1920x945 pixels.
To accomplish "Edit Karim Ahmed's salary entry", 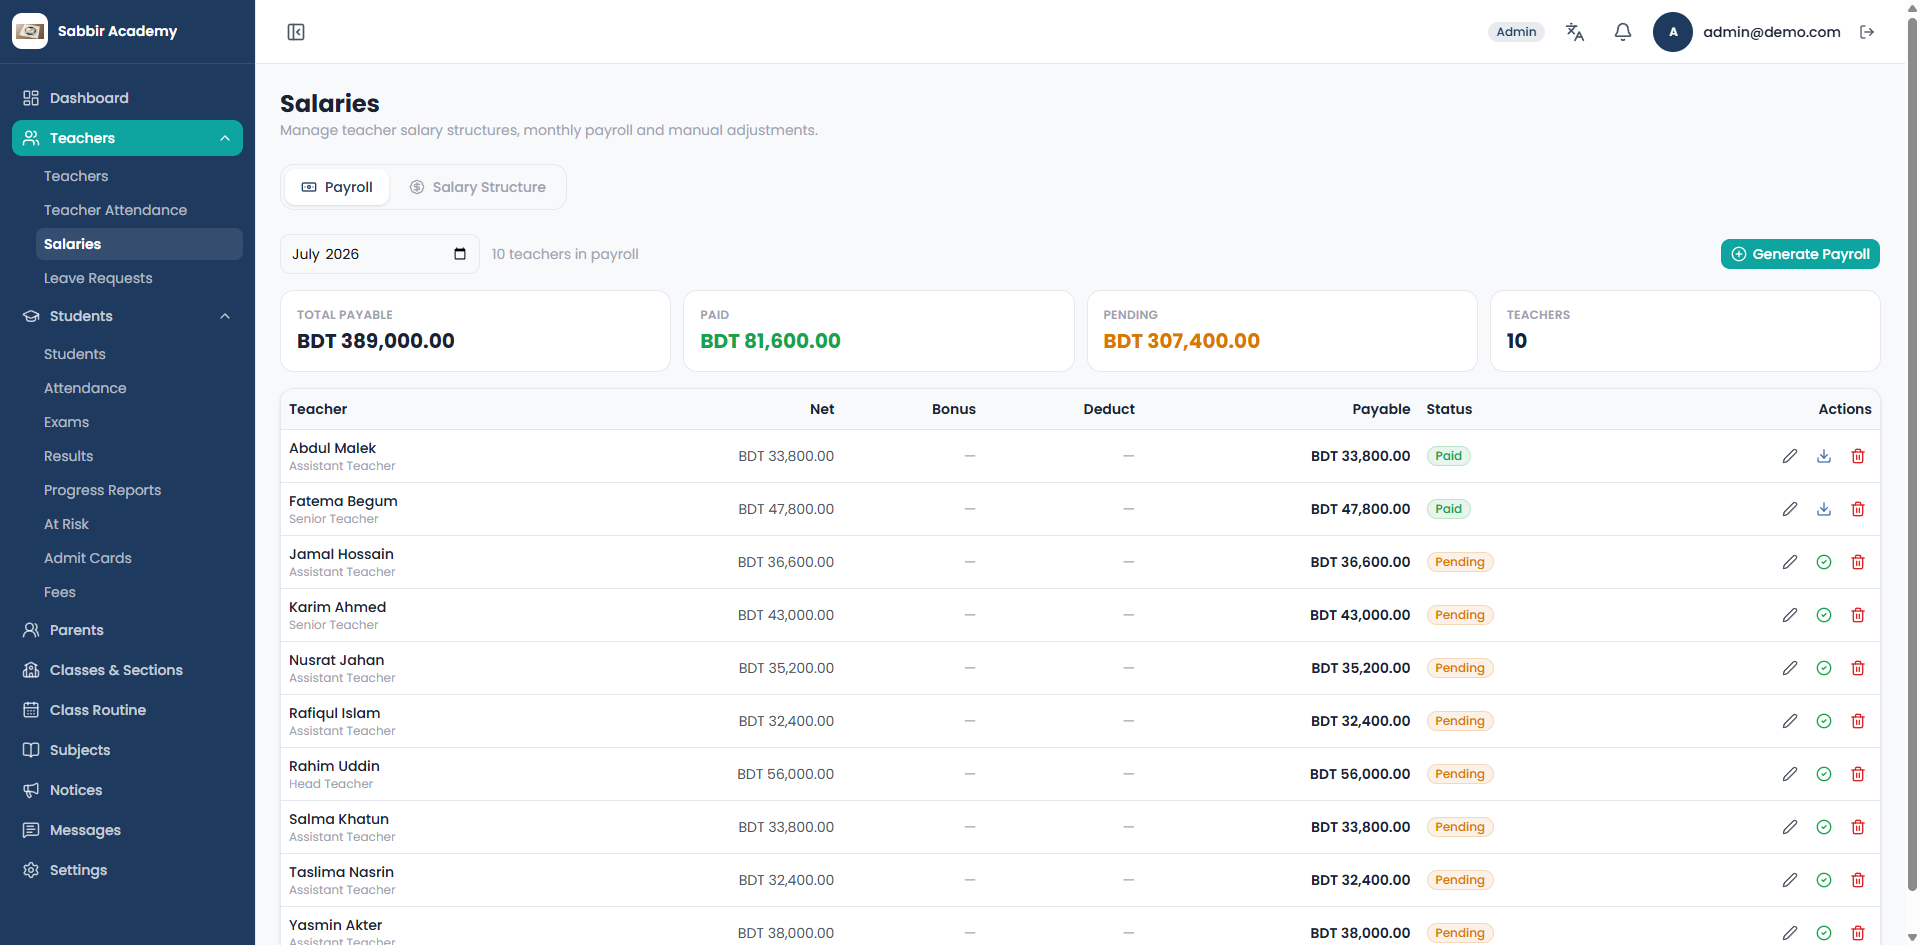I will pyautogui.click(x=1790, y=615).
